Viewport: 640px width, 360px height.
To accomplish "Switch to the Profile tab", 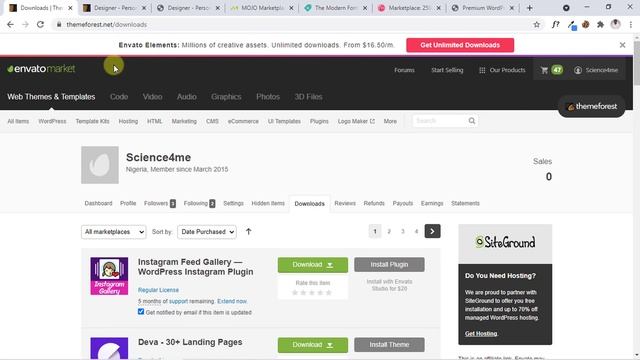I will 128,203.
